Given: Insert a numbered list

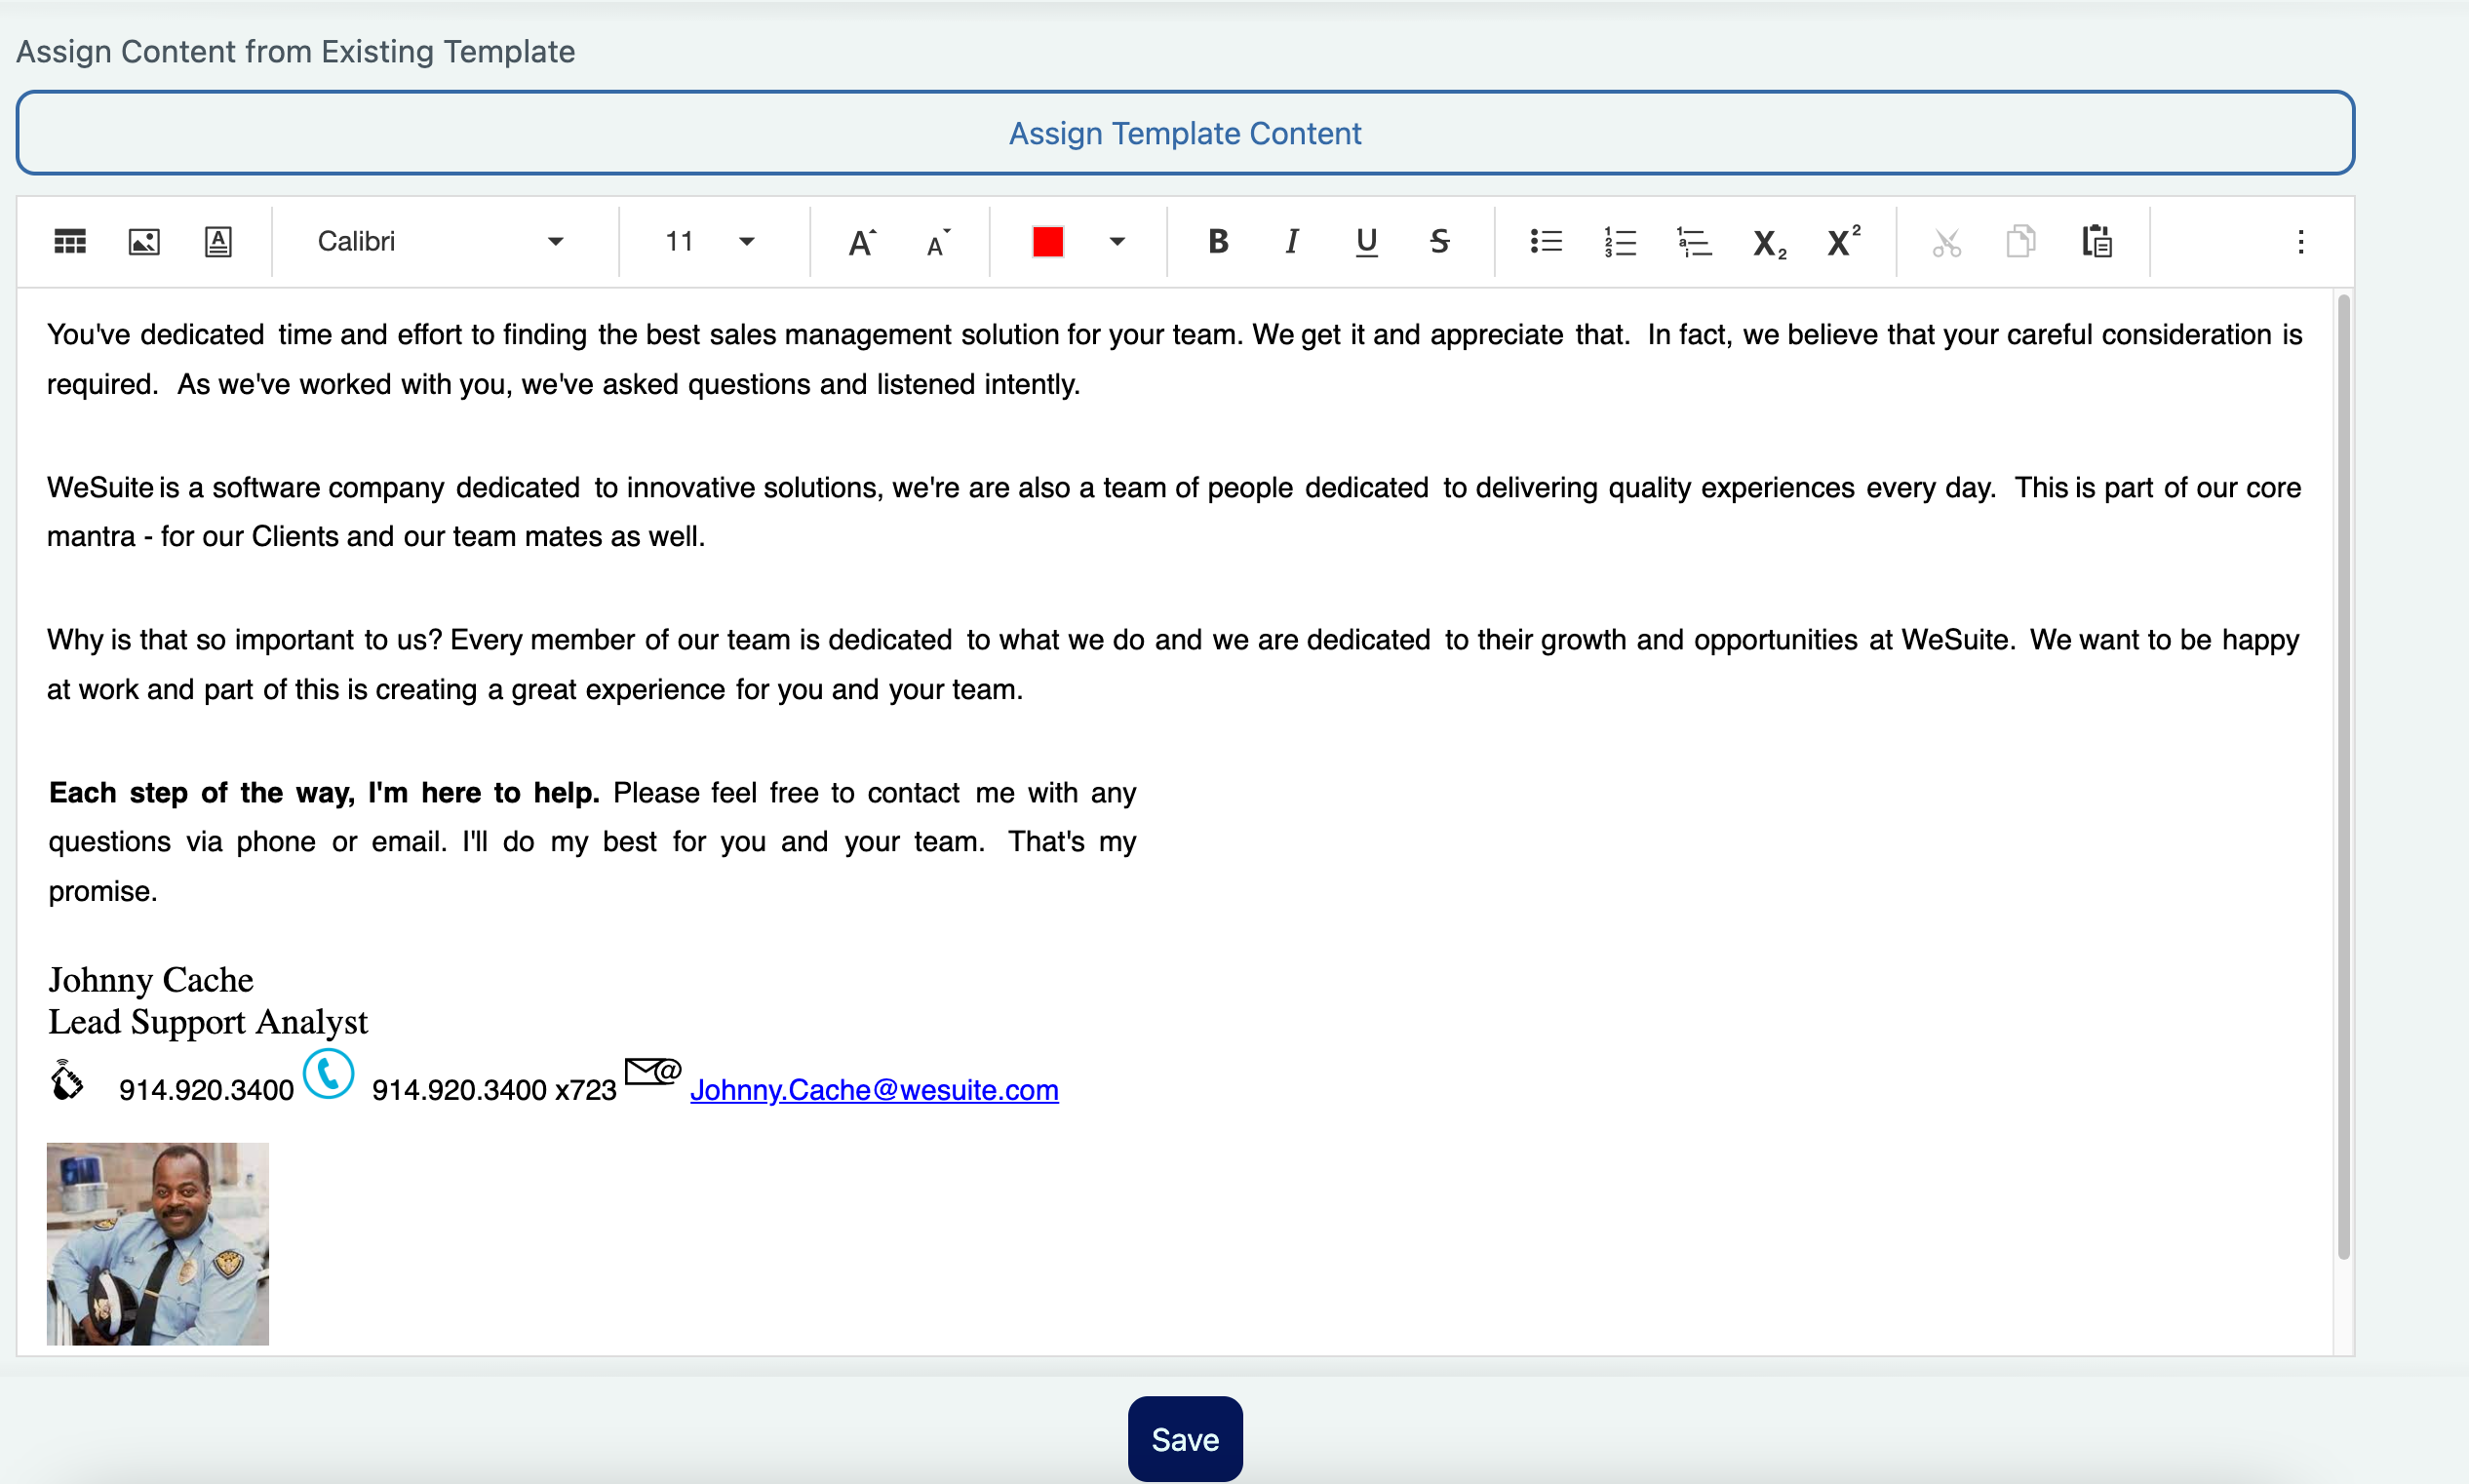Looking at the screenshot, I should (x=1619, y=242).
